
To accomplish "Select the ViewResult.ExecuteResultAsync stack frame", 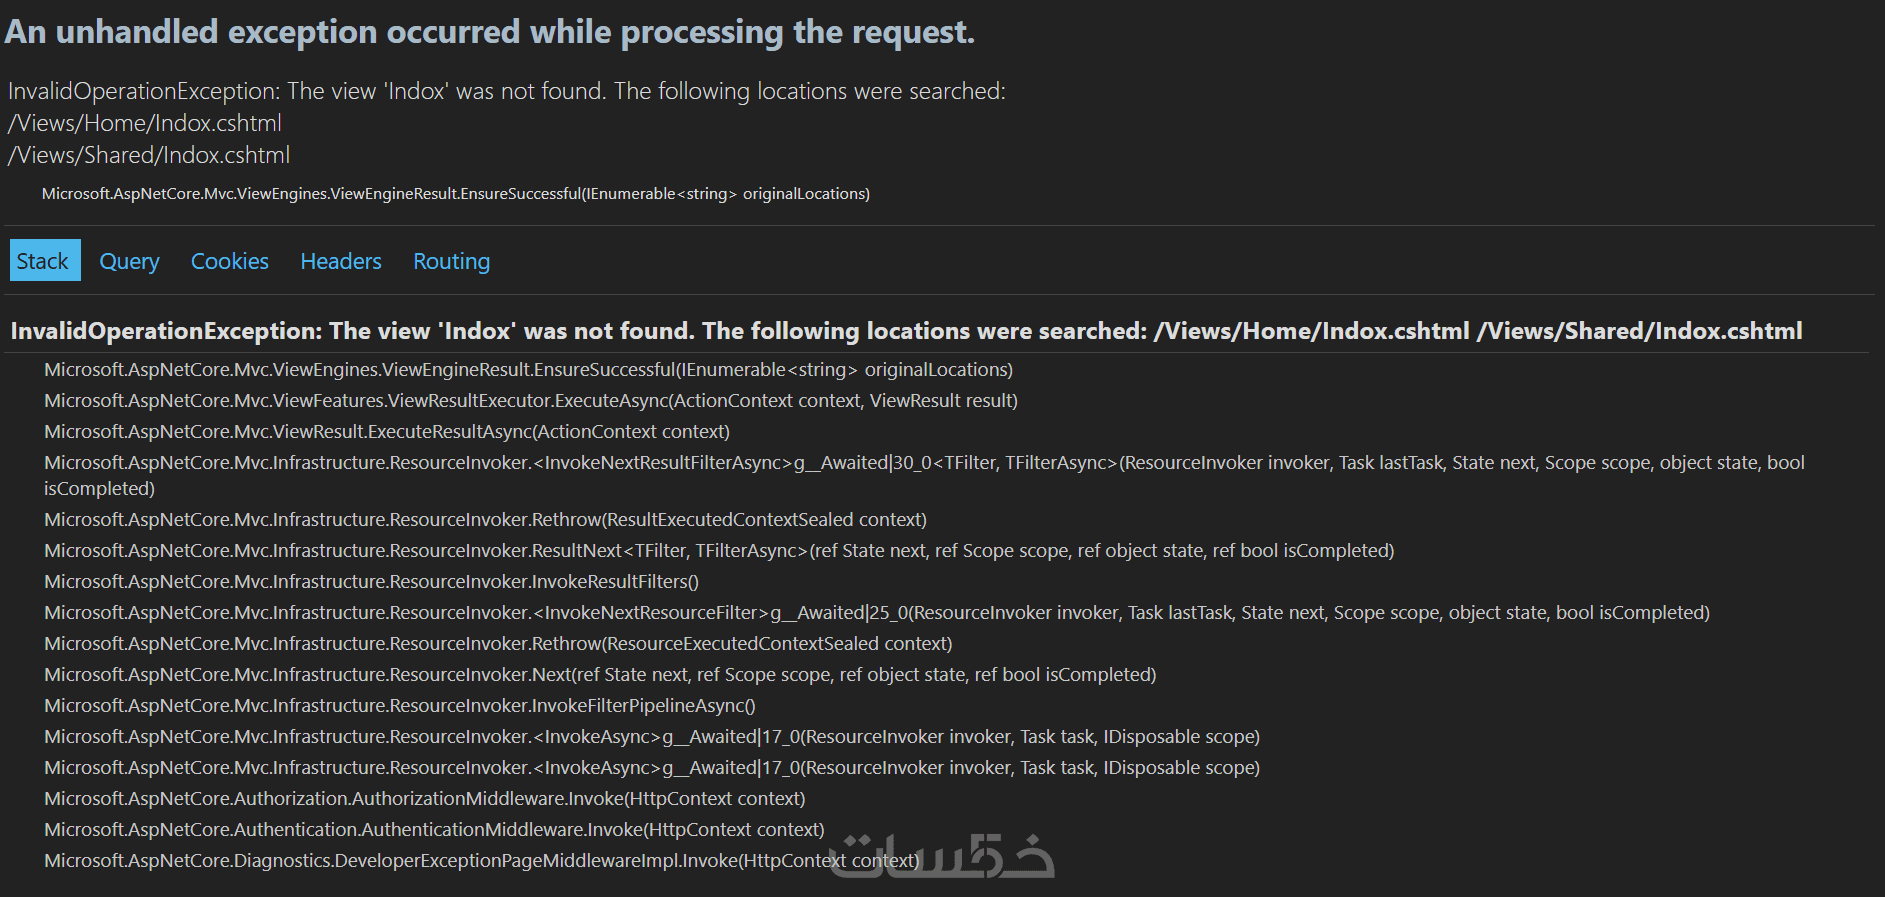I will (x=386, y=432).
